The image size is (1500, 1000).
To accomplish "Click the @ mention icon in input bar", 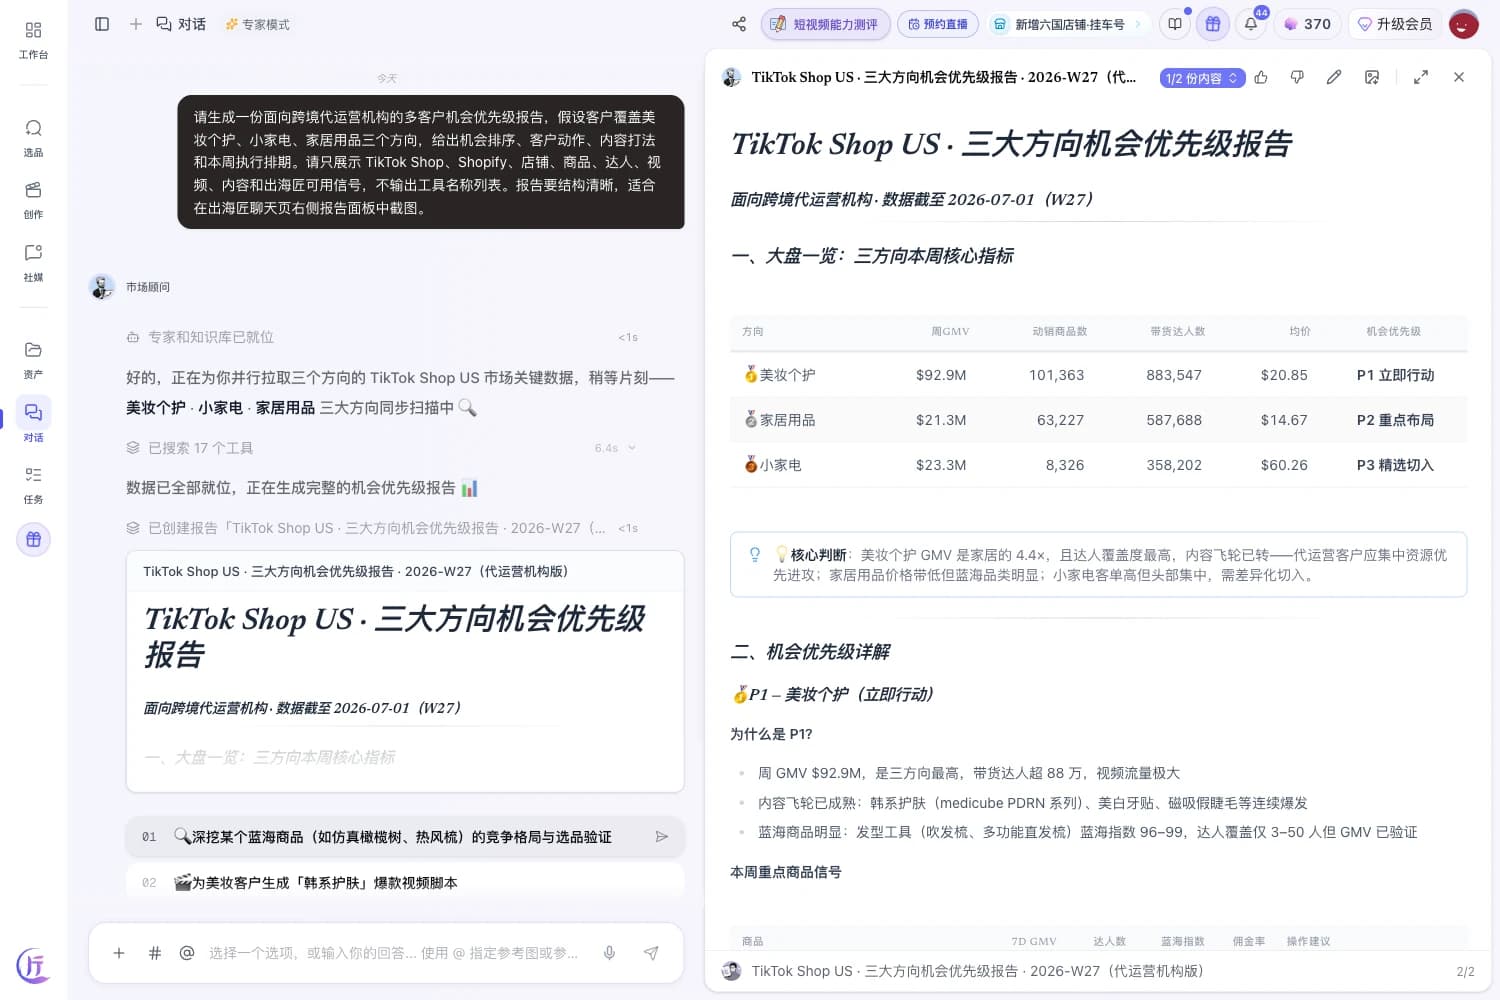I will point(187,953).
